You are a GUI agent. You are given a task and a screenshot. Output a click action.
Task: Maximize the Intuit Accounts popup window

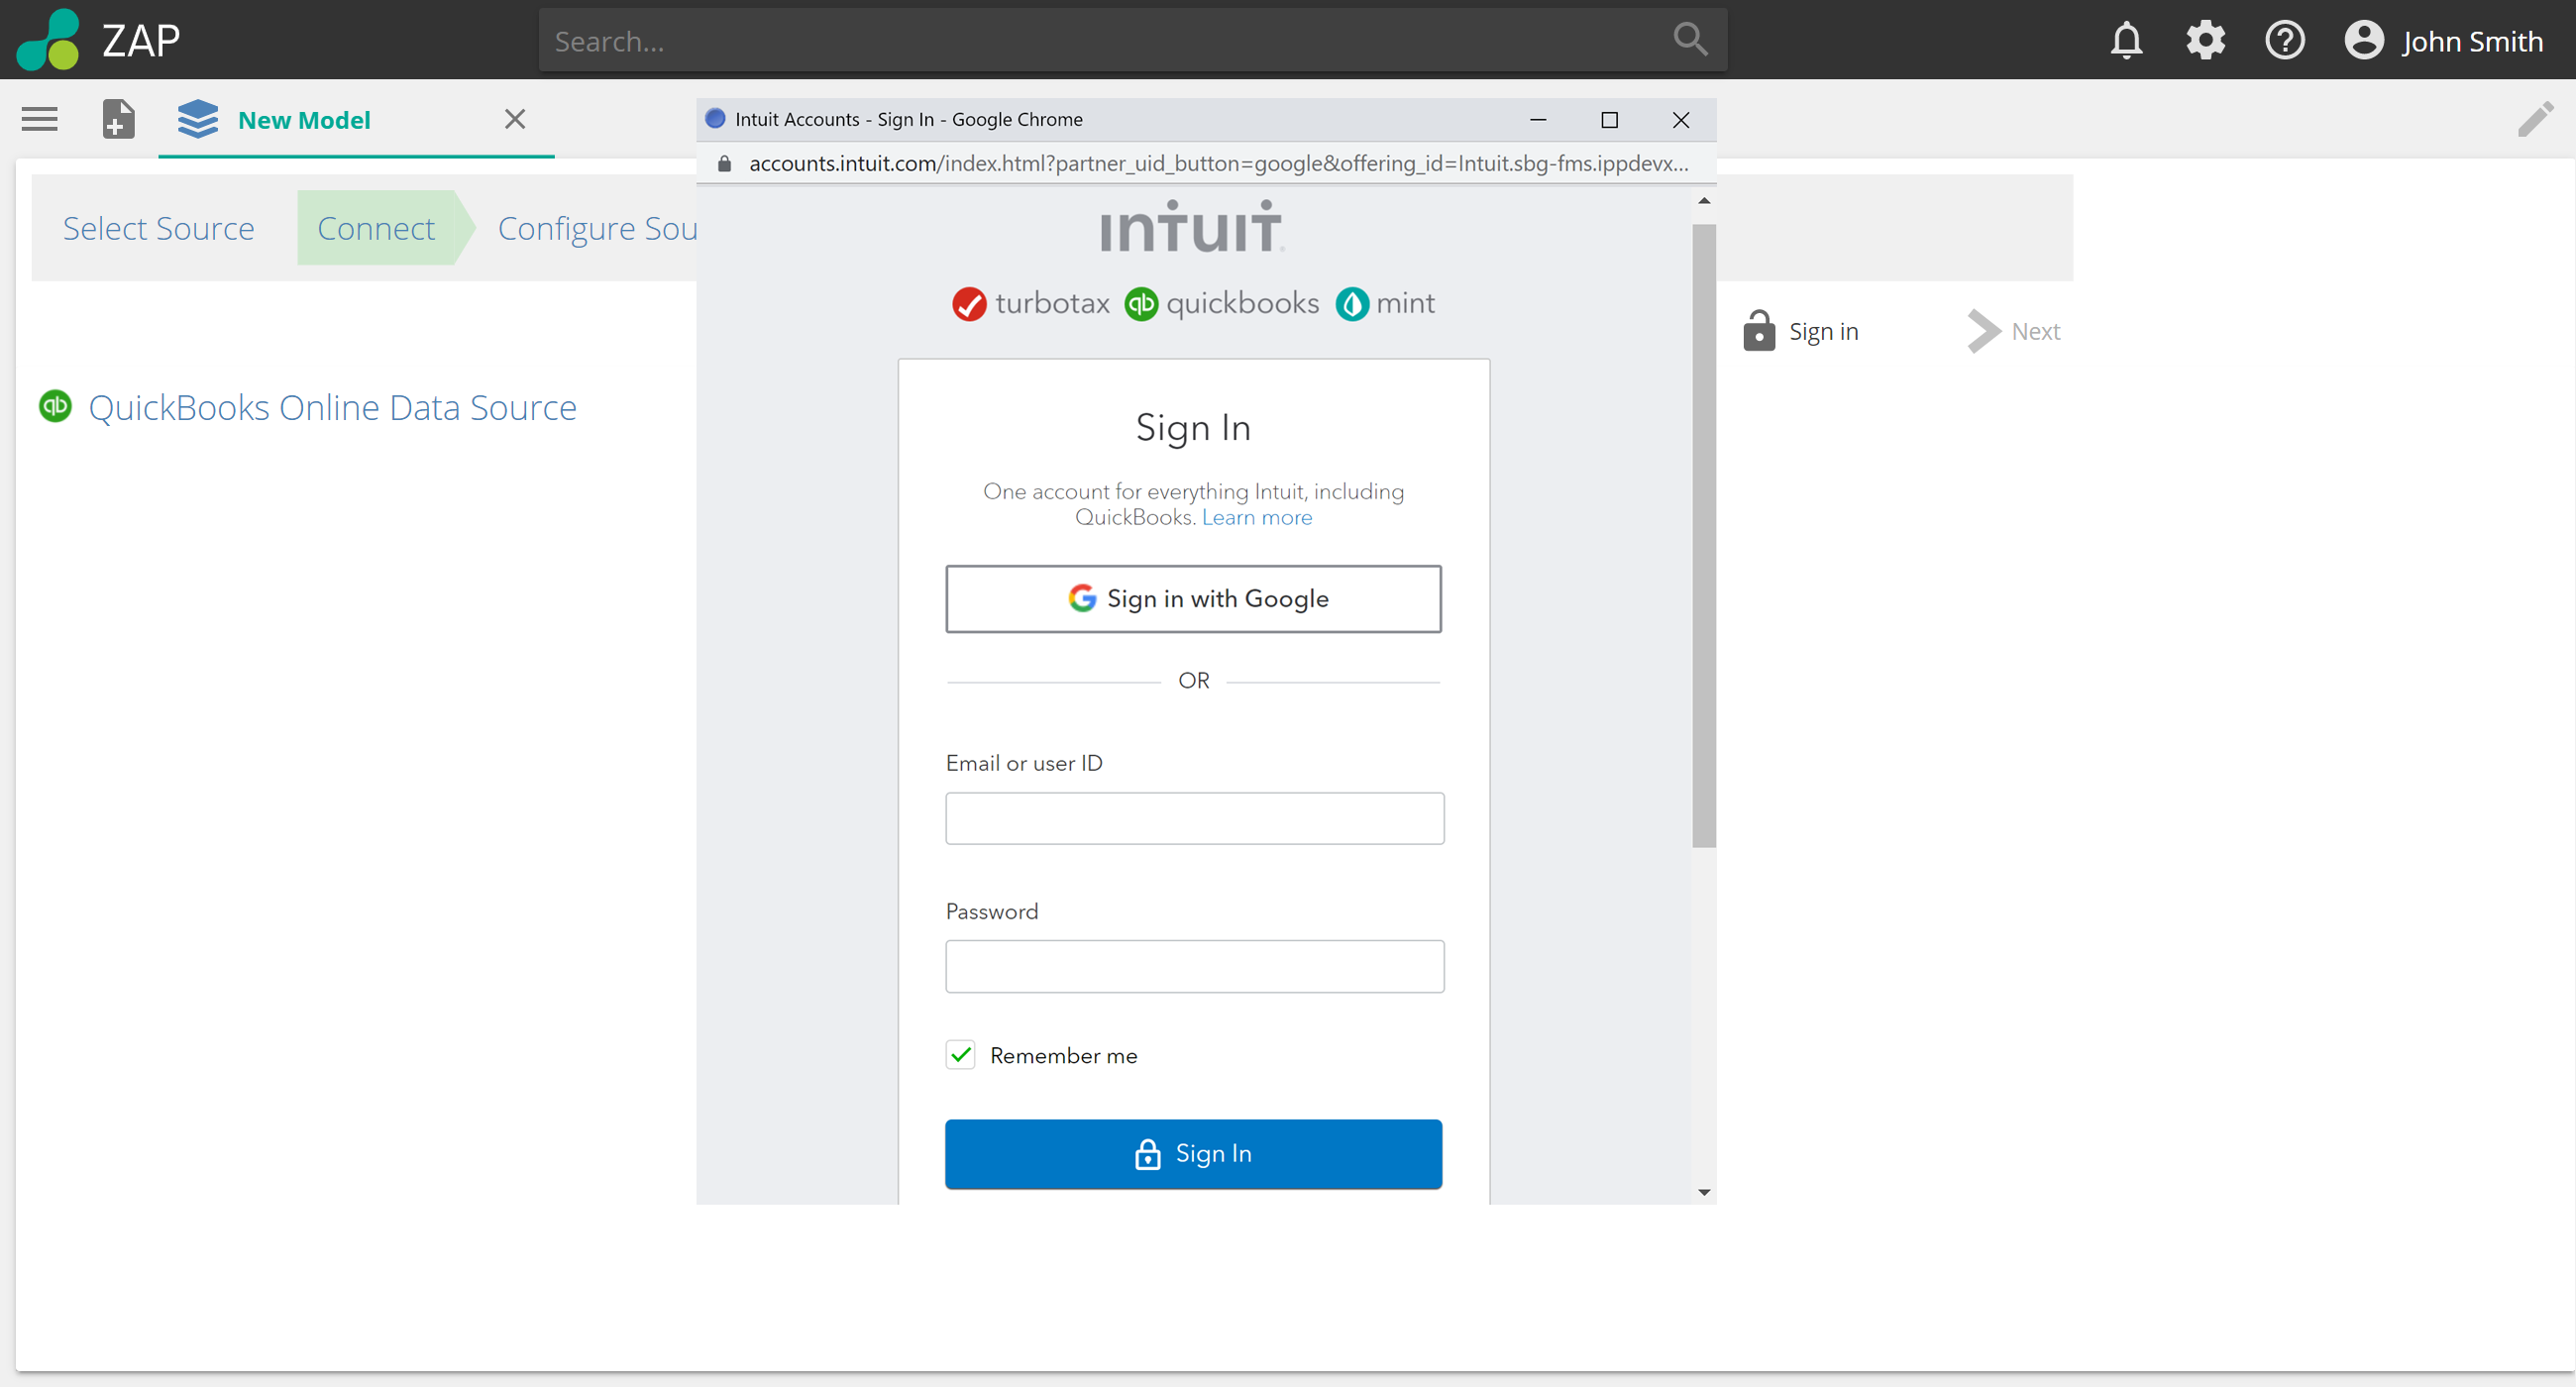(x=1609, y=120)
